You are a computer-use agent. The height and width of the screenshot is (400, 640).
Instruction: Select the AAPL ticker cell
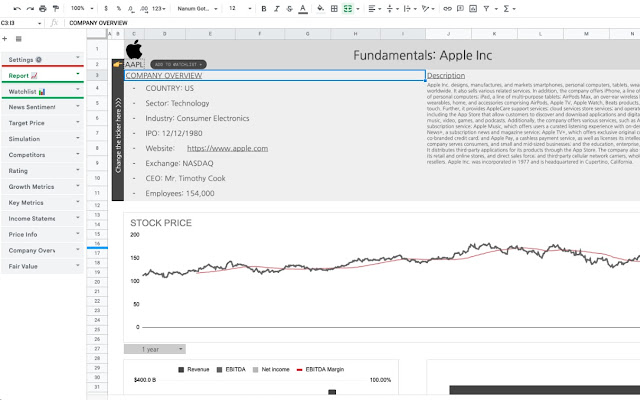click(134, 64)
